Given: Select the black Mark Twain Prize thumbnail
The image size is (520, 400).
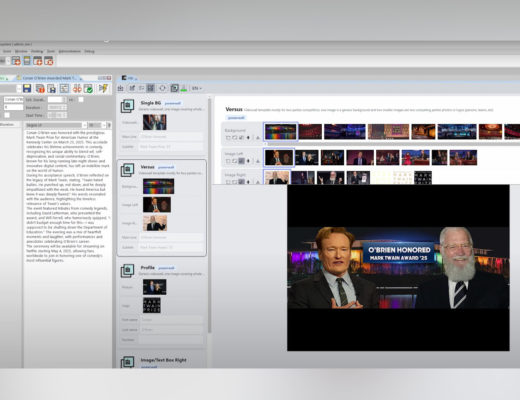Looking at the screenshot, I should [423, 177].
